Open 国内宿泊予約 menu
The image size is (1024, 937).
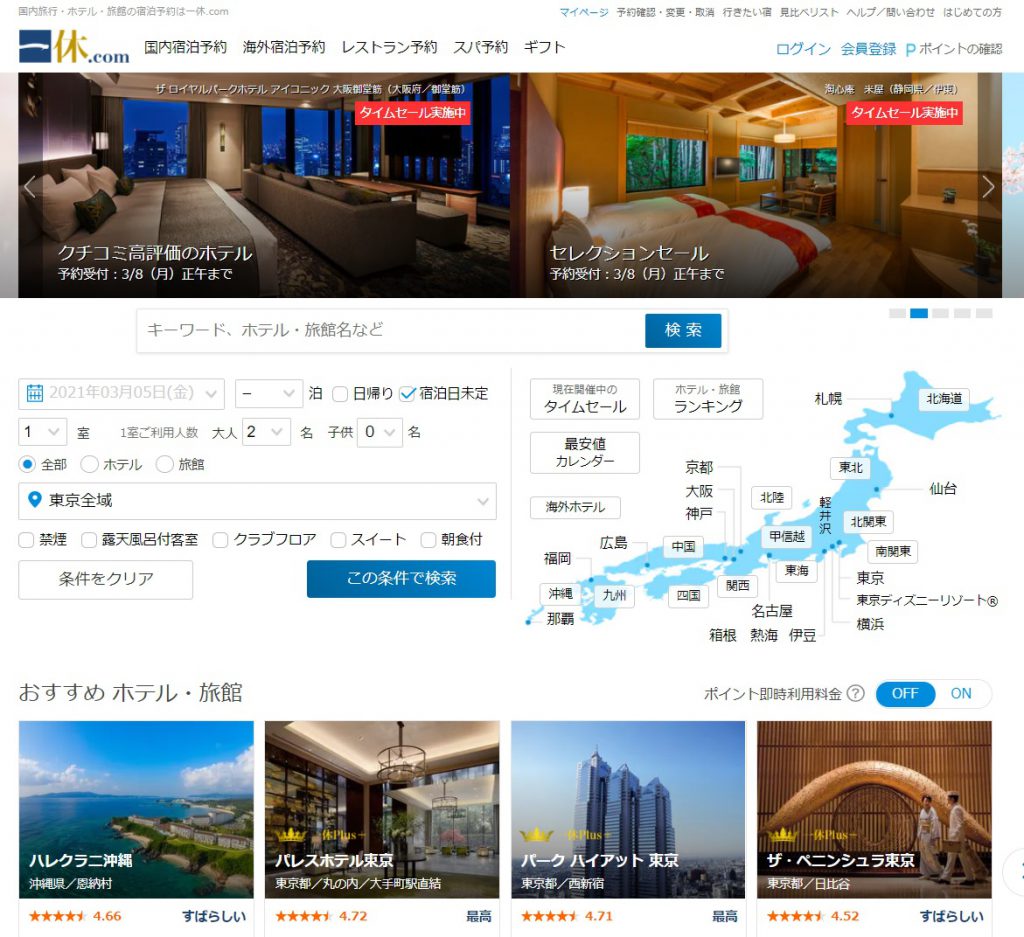[x=185, y=47]
